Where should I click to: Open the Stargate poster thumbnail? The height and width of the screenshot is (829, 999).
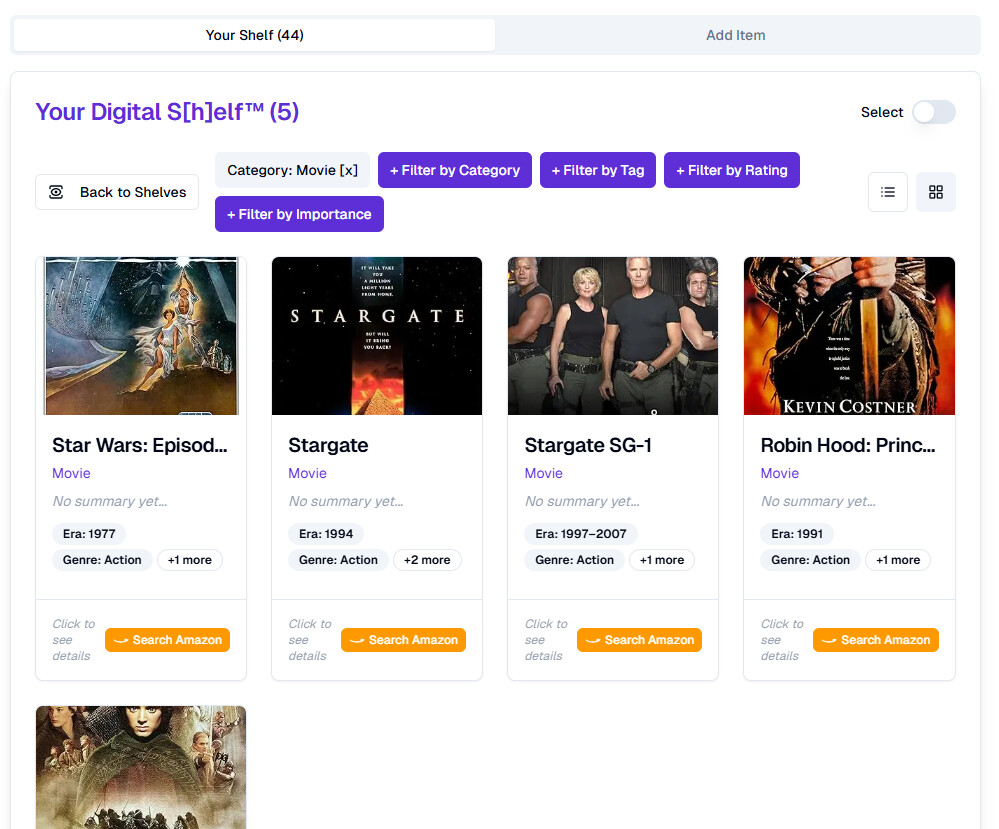[377, 336]
